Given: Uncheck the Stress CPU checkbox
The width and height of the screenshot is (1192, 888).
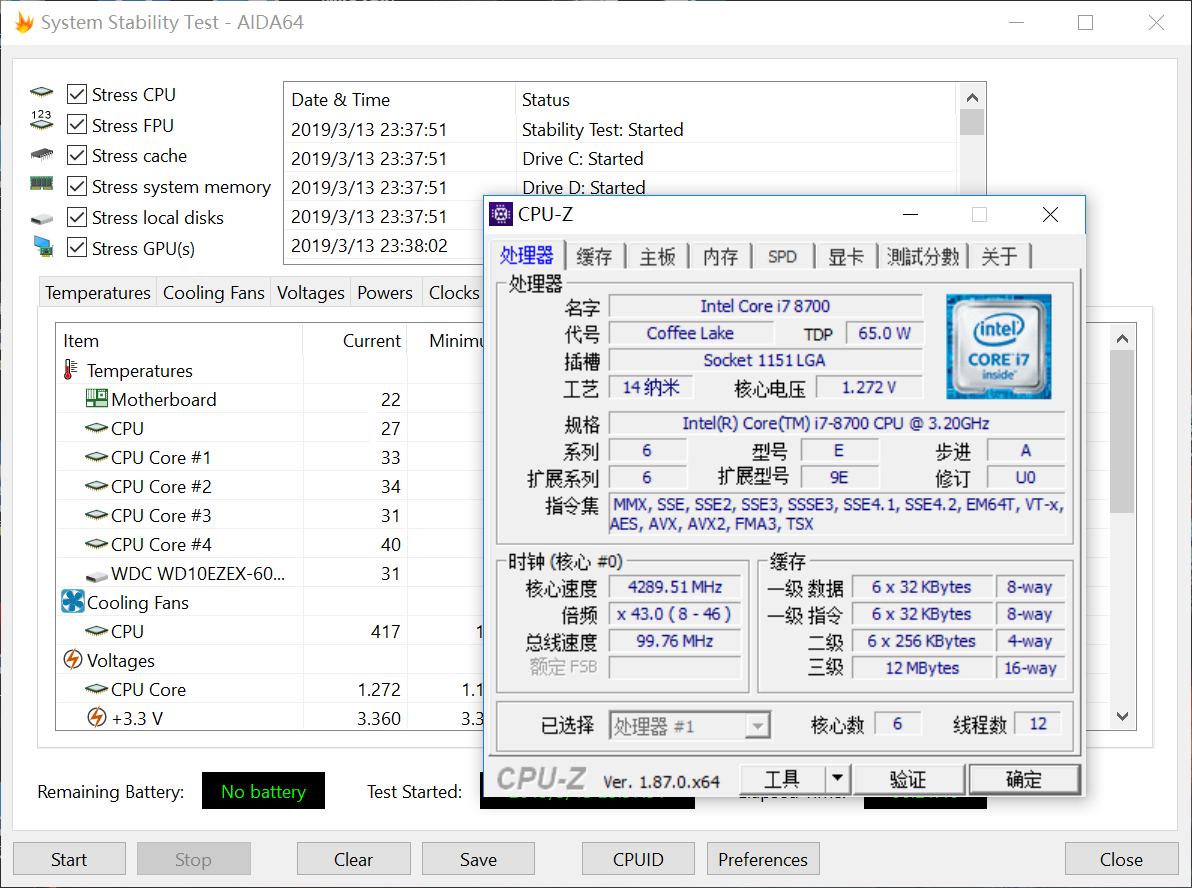Looking at the screenshot, I should [77, 95].
